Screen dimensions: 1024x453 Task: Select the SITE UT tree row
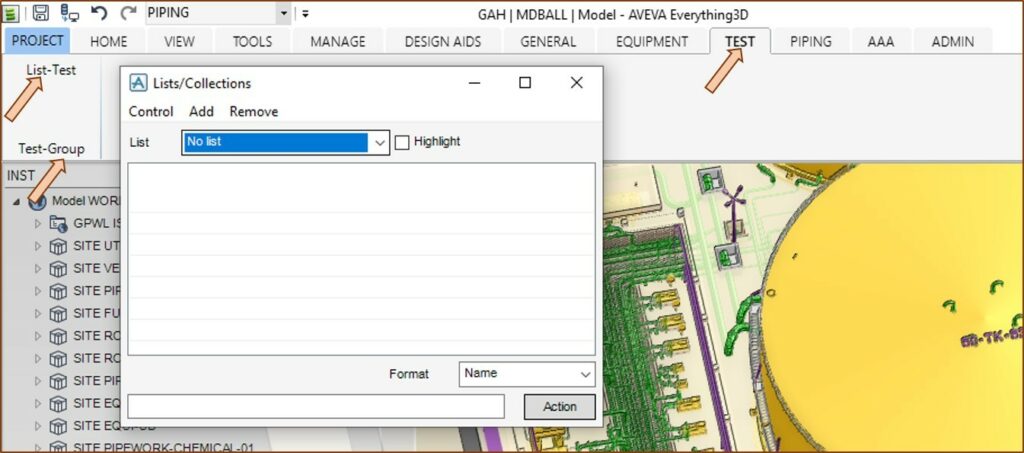(x=97, y=247)
